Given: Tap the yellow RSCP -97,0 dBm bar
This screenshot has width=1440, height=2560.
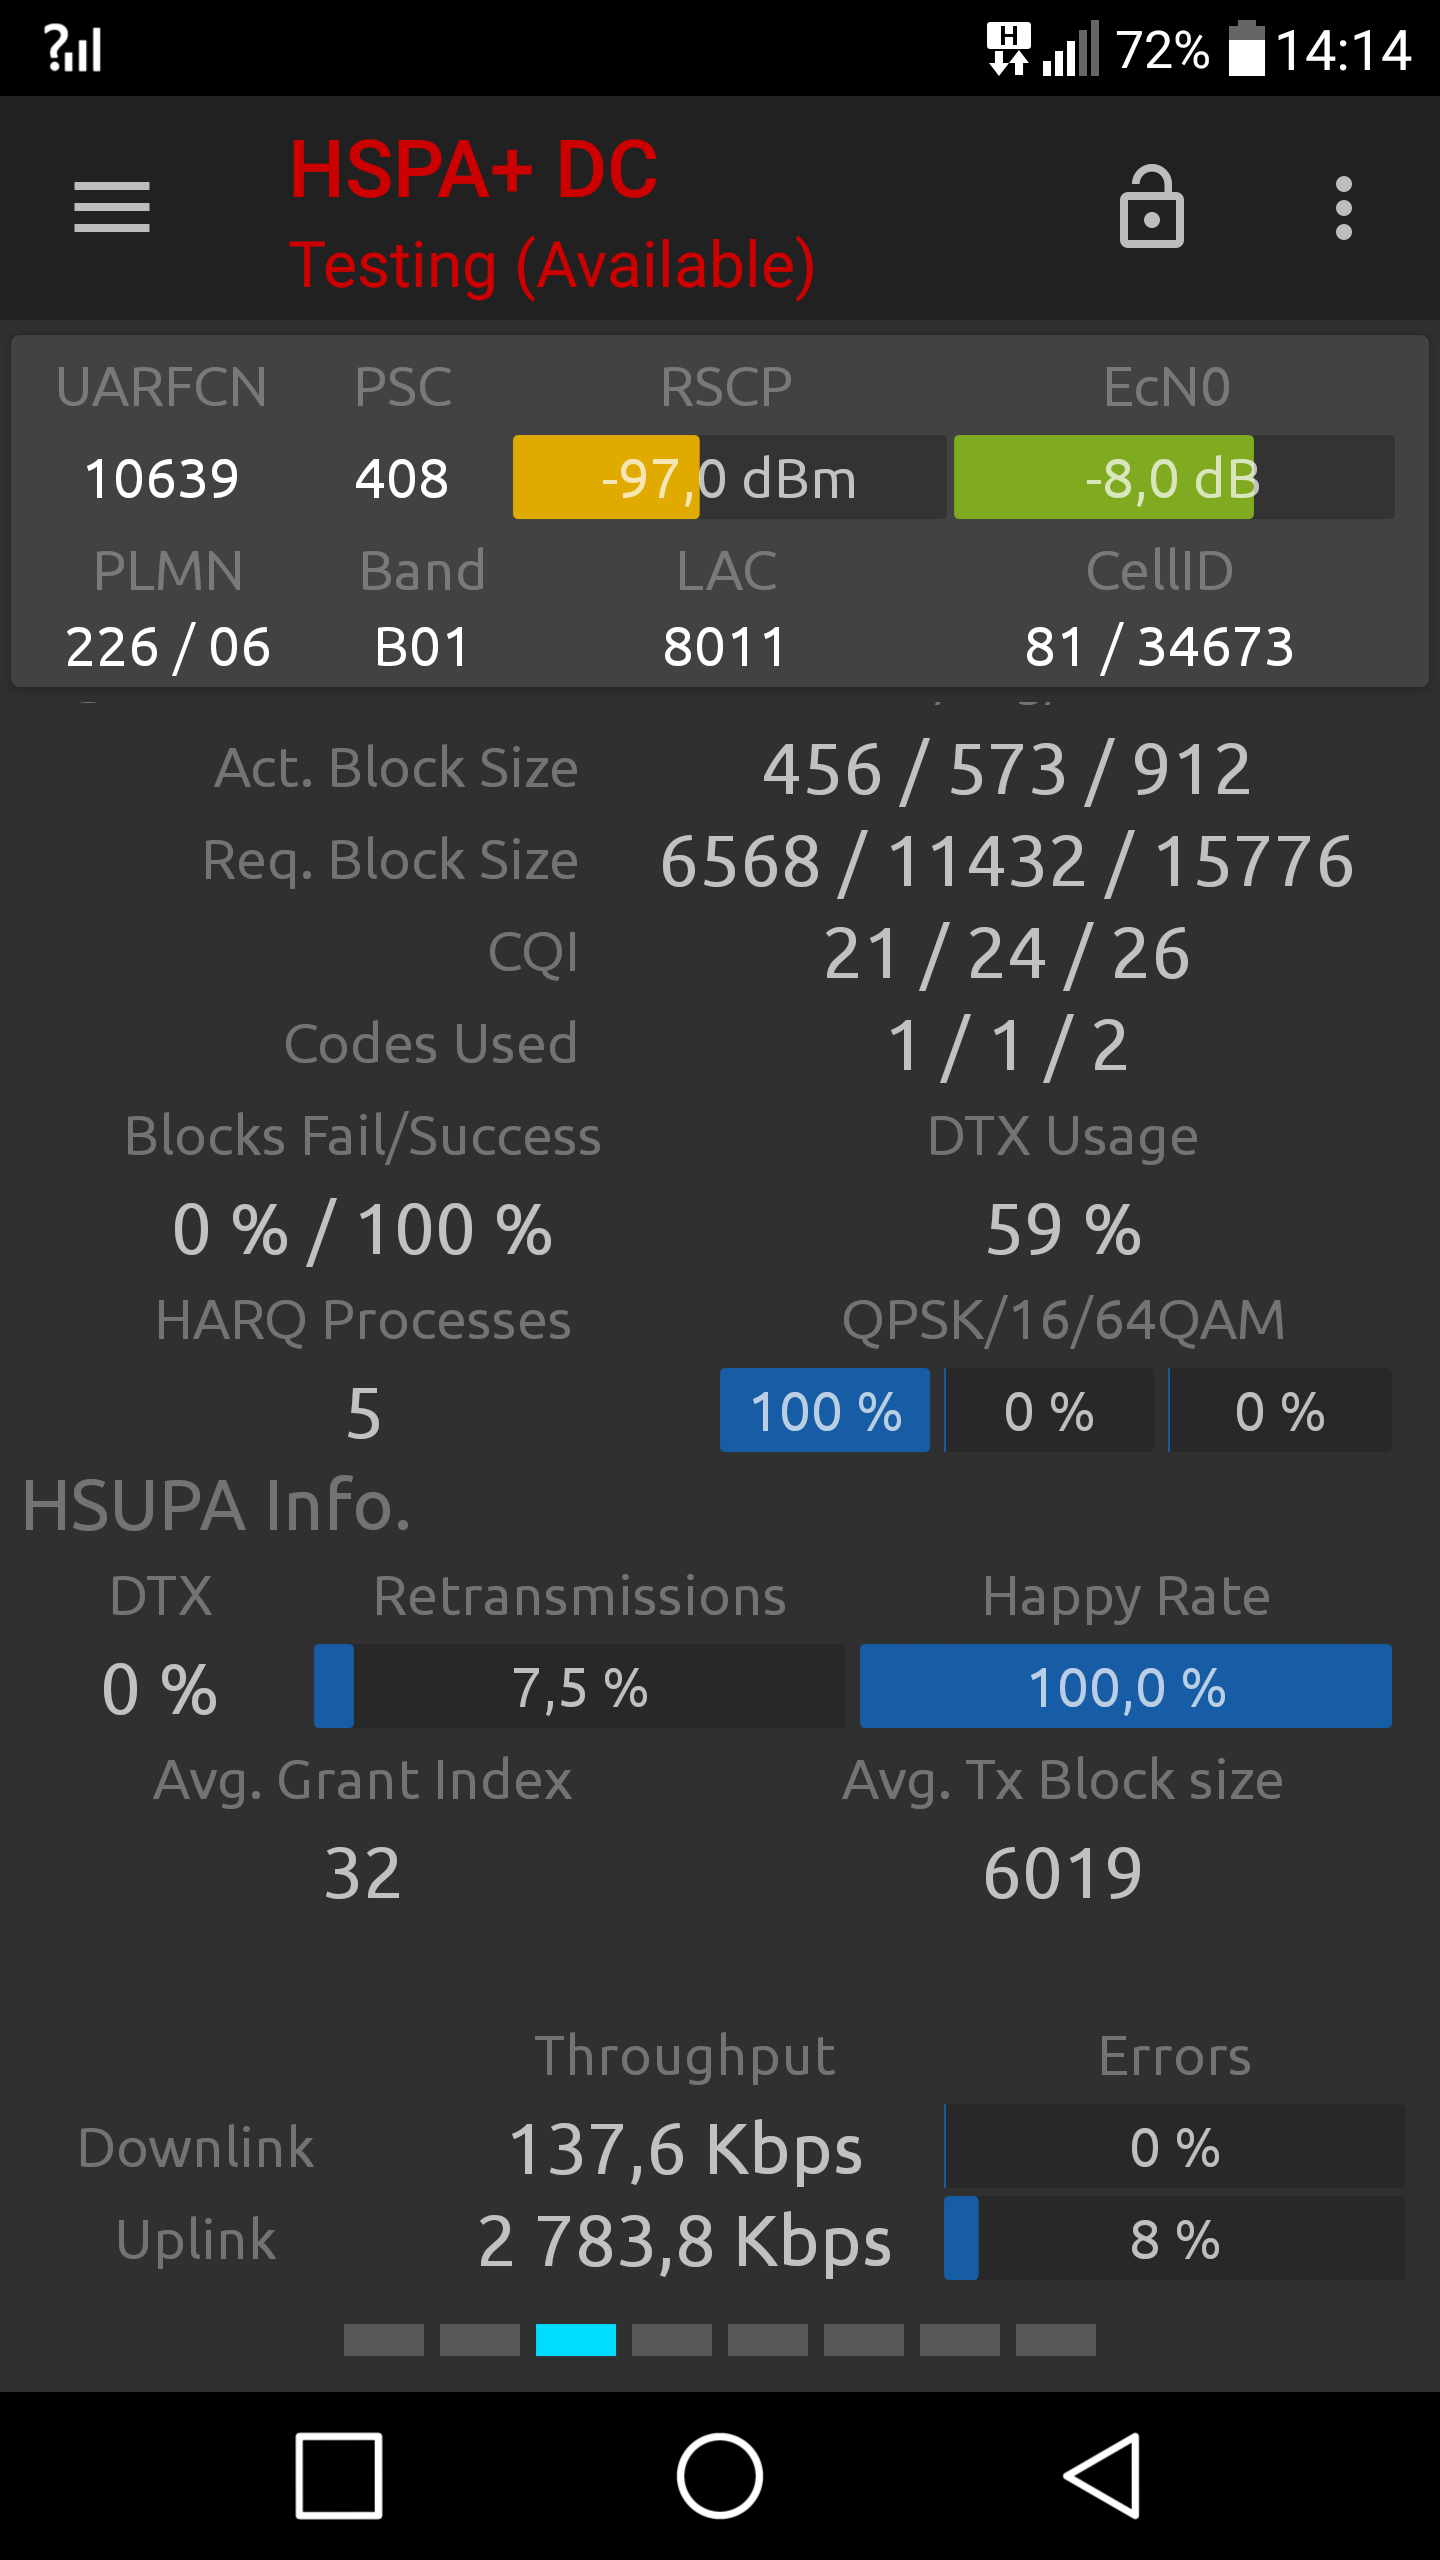Looking at the screenshot, I should pos(729,477).
